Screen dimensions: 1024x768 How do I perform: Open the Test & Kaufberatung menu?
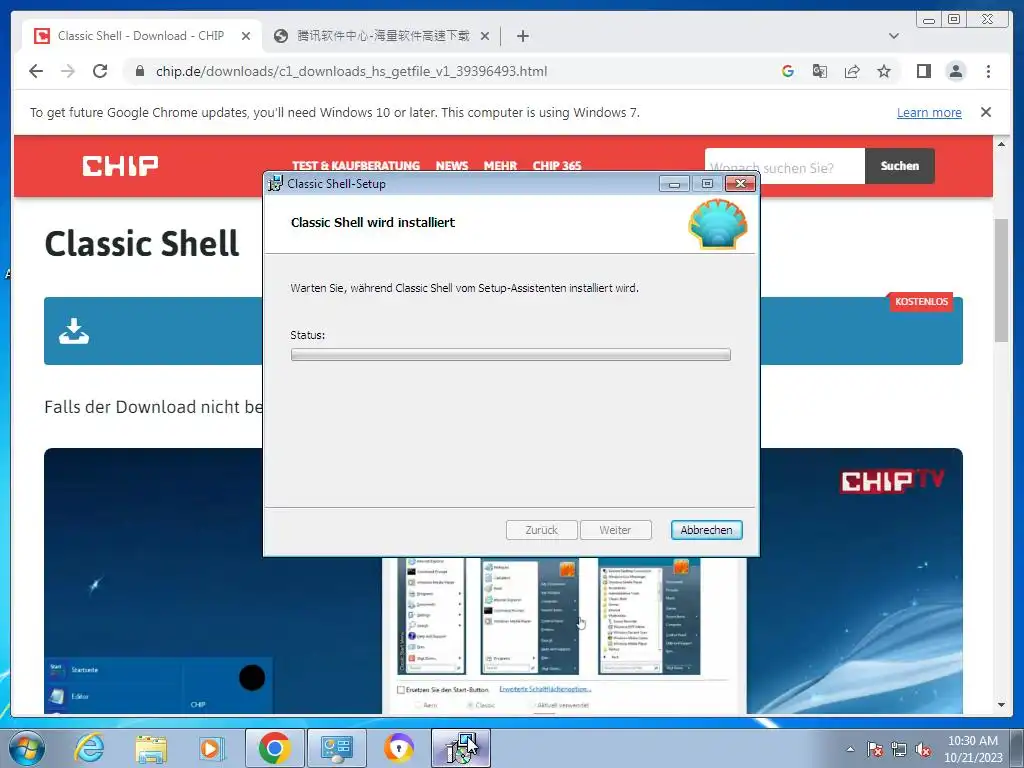coord(356,166)
